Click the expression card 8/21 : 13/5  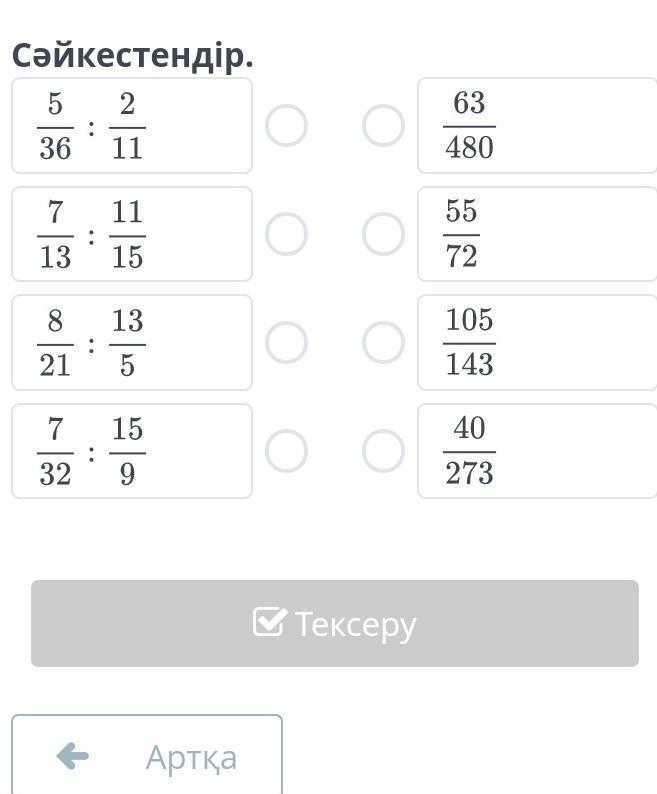[x=131, y=342]
